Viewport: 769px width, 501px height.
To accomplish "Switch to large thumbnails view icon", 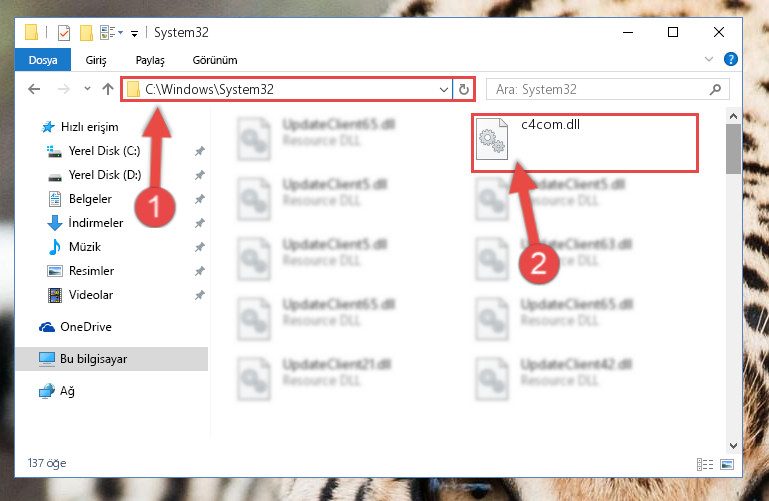I will (727, 464).
